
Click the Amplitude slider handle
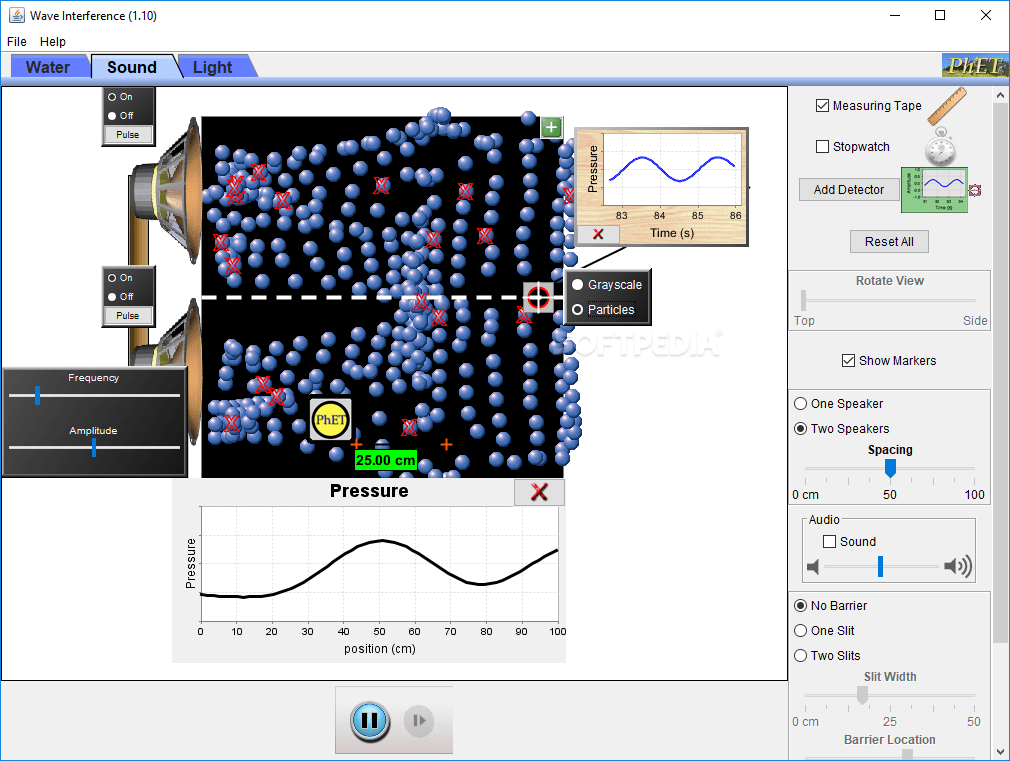click(94, 447)
